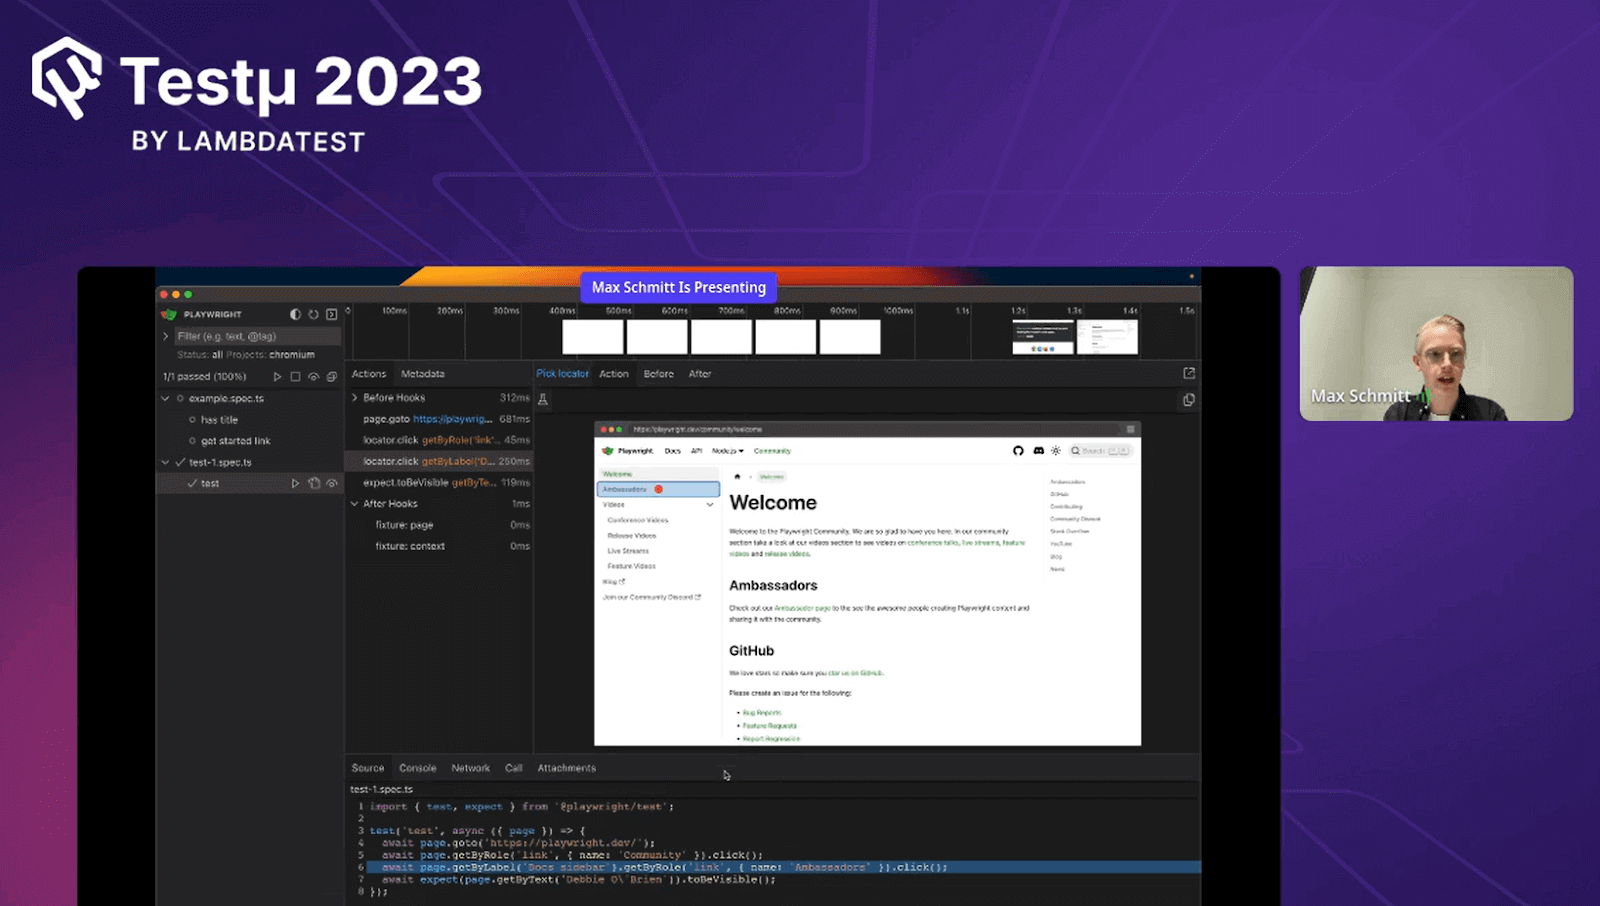Toggle watch on the 'test' row
Image resolution: width=1600 pixels, height=906 pixels.
tap(332, 483)
